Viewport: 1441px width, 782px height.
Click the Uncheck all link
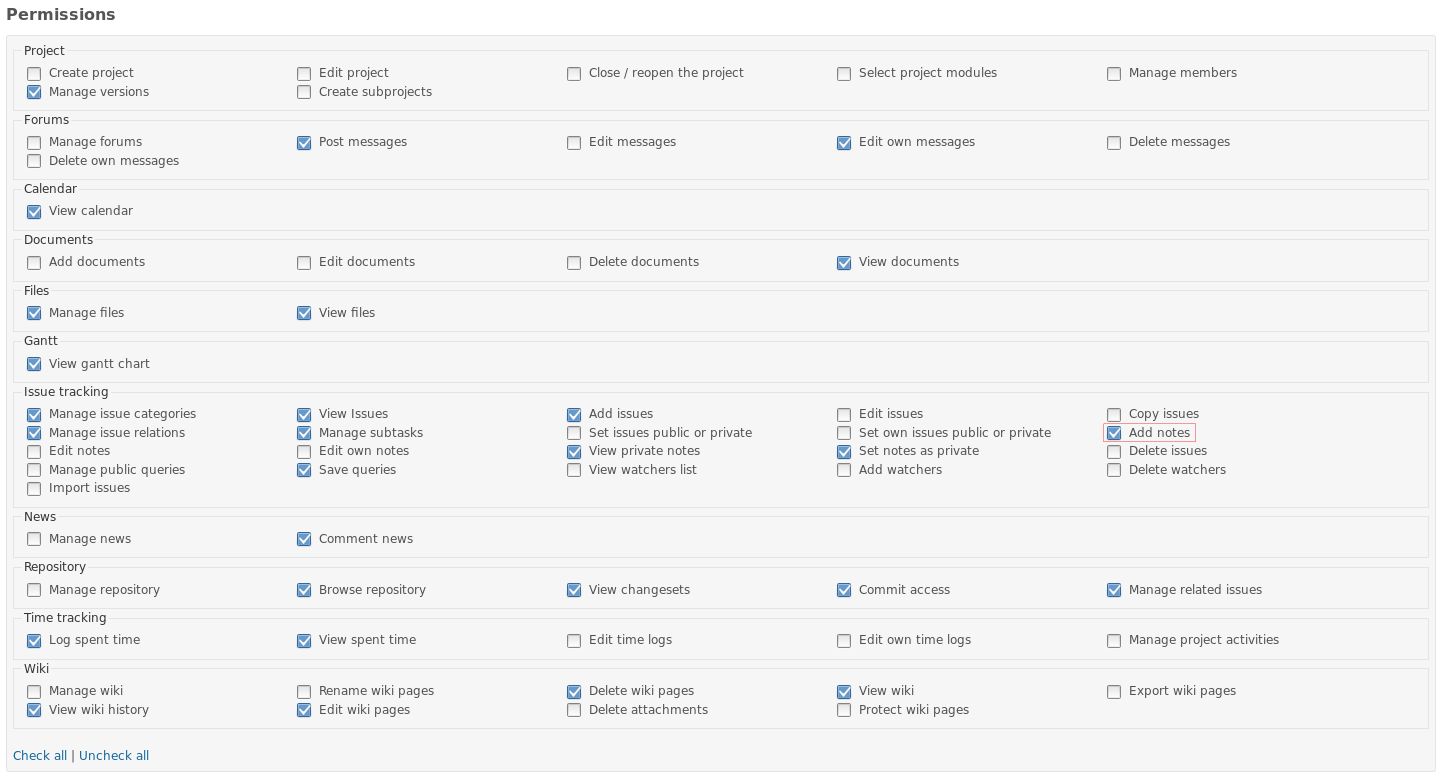click(114, 755)
